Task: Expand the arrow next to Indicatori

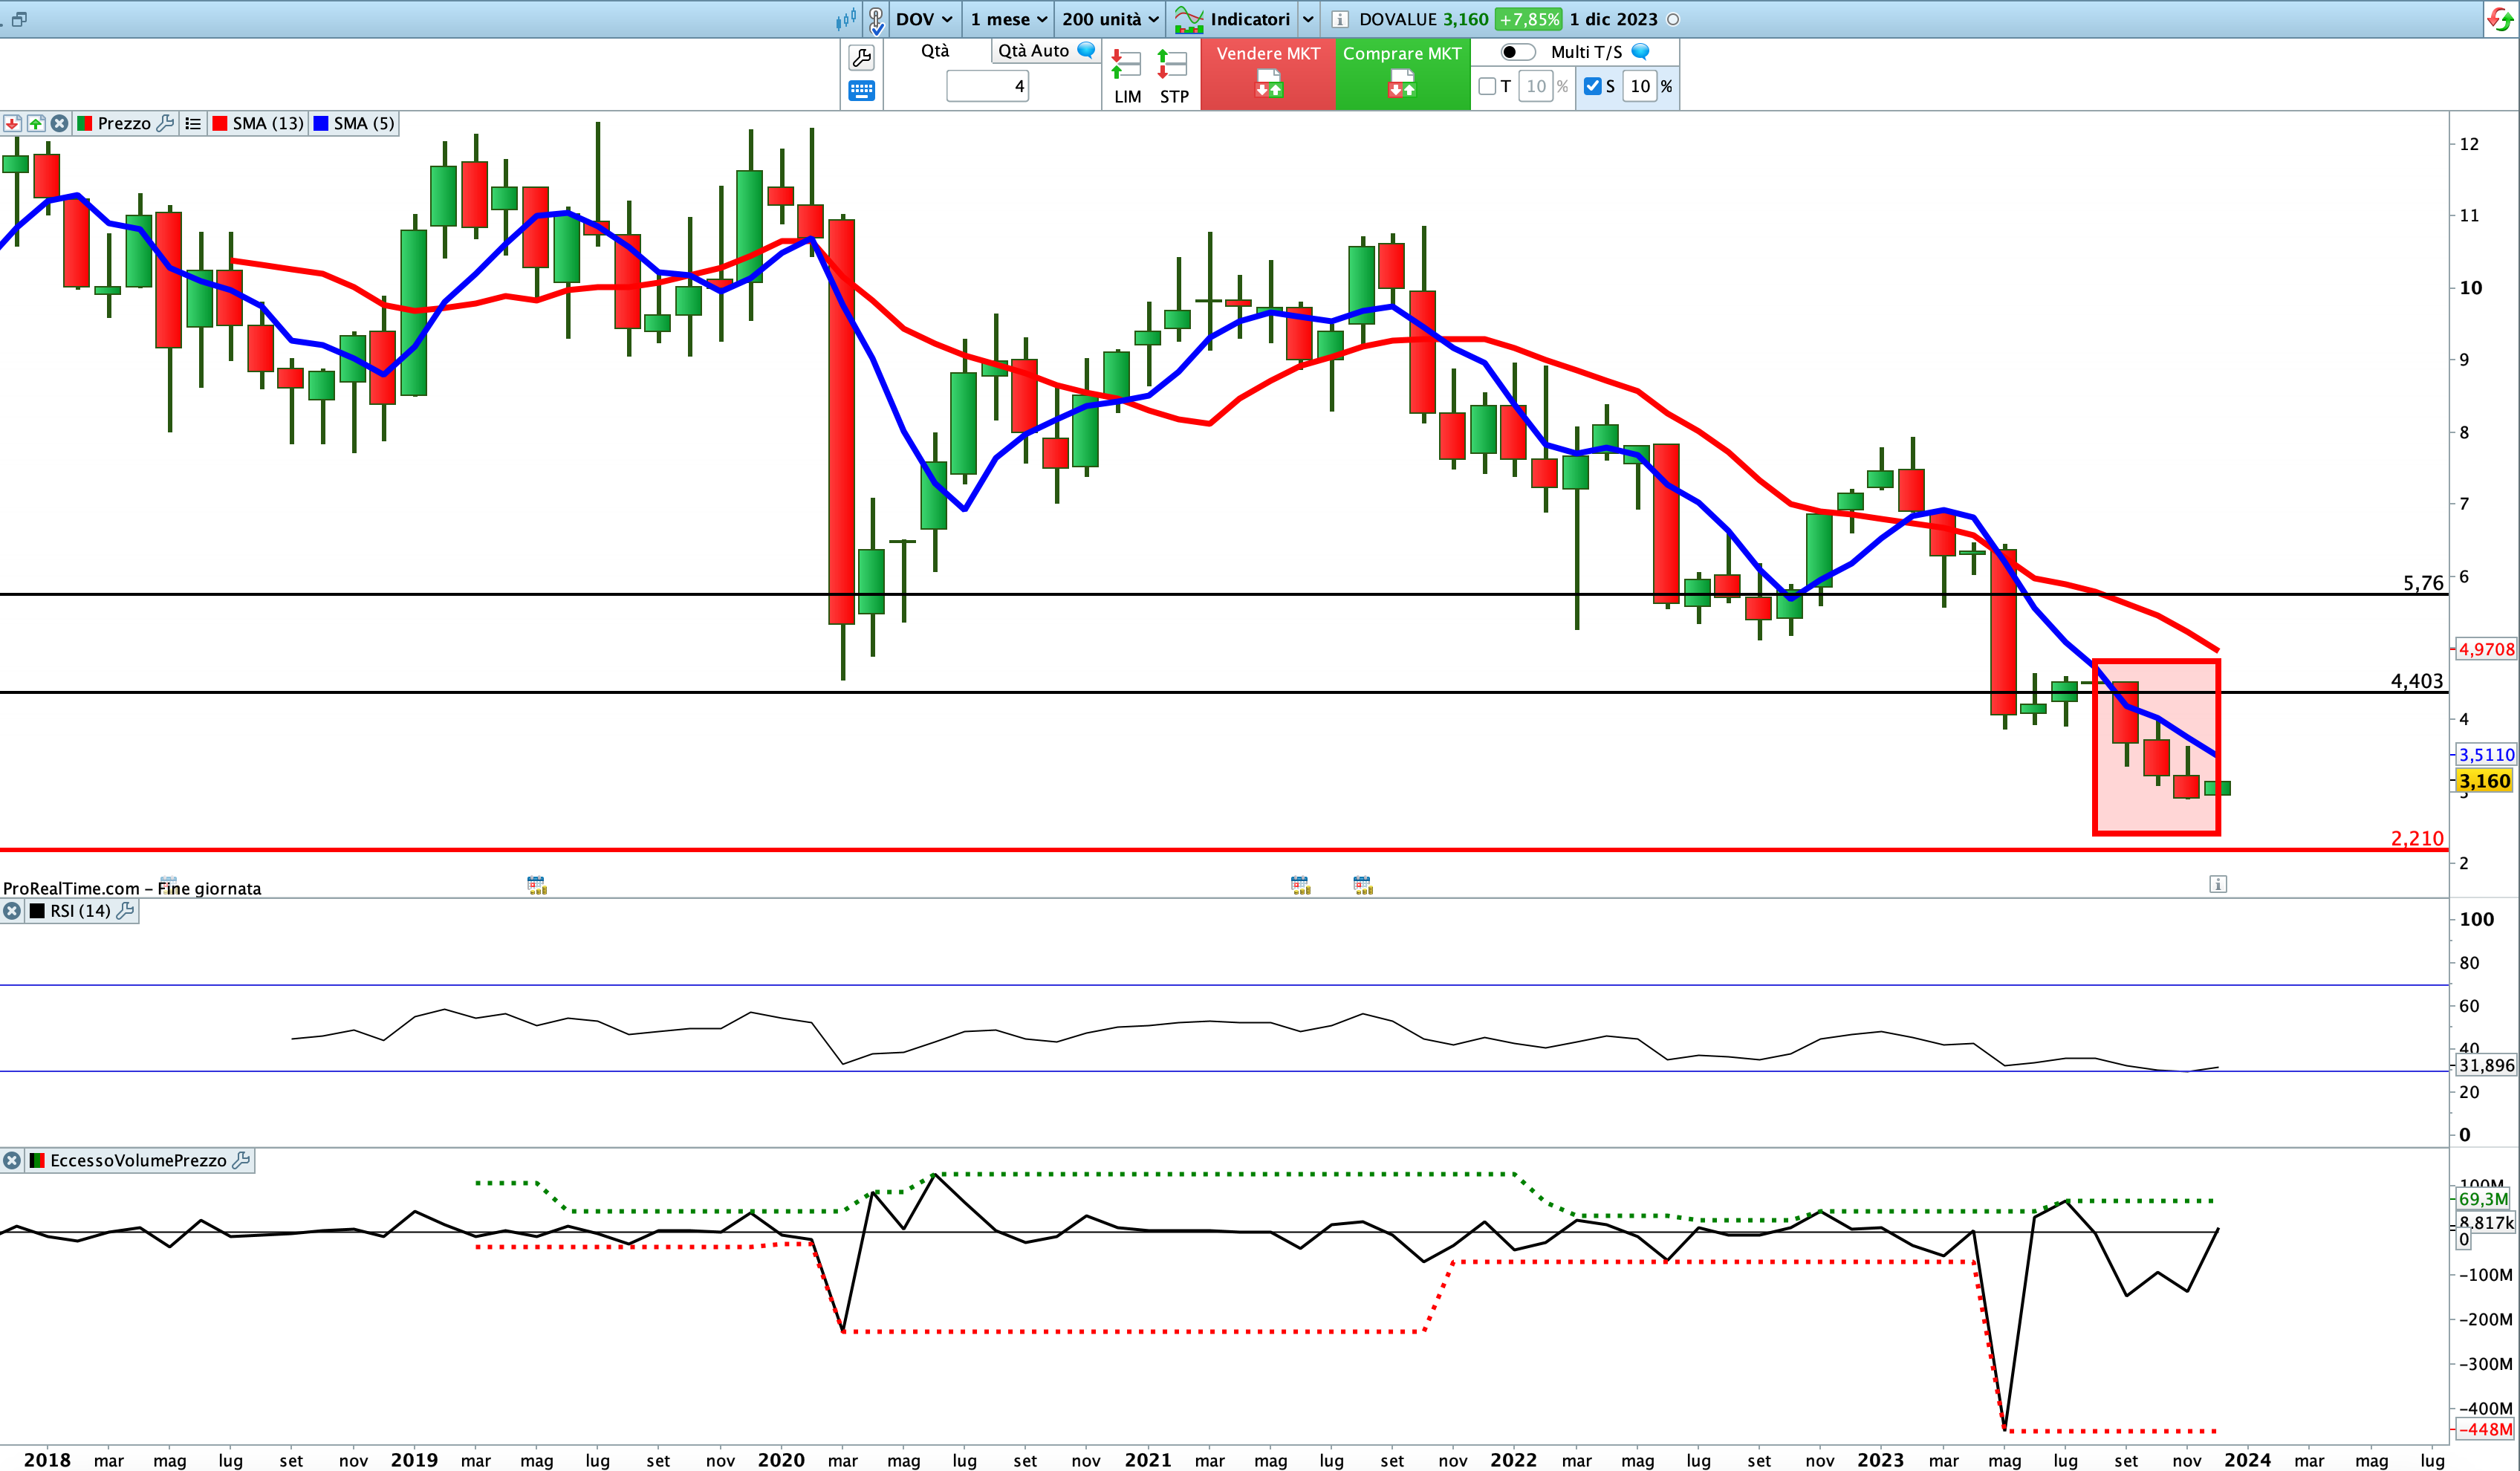Action: pyautogui.click(x=1308, y=19)
